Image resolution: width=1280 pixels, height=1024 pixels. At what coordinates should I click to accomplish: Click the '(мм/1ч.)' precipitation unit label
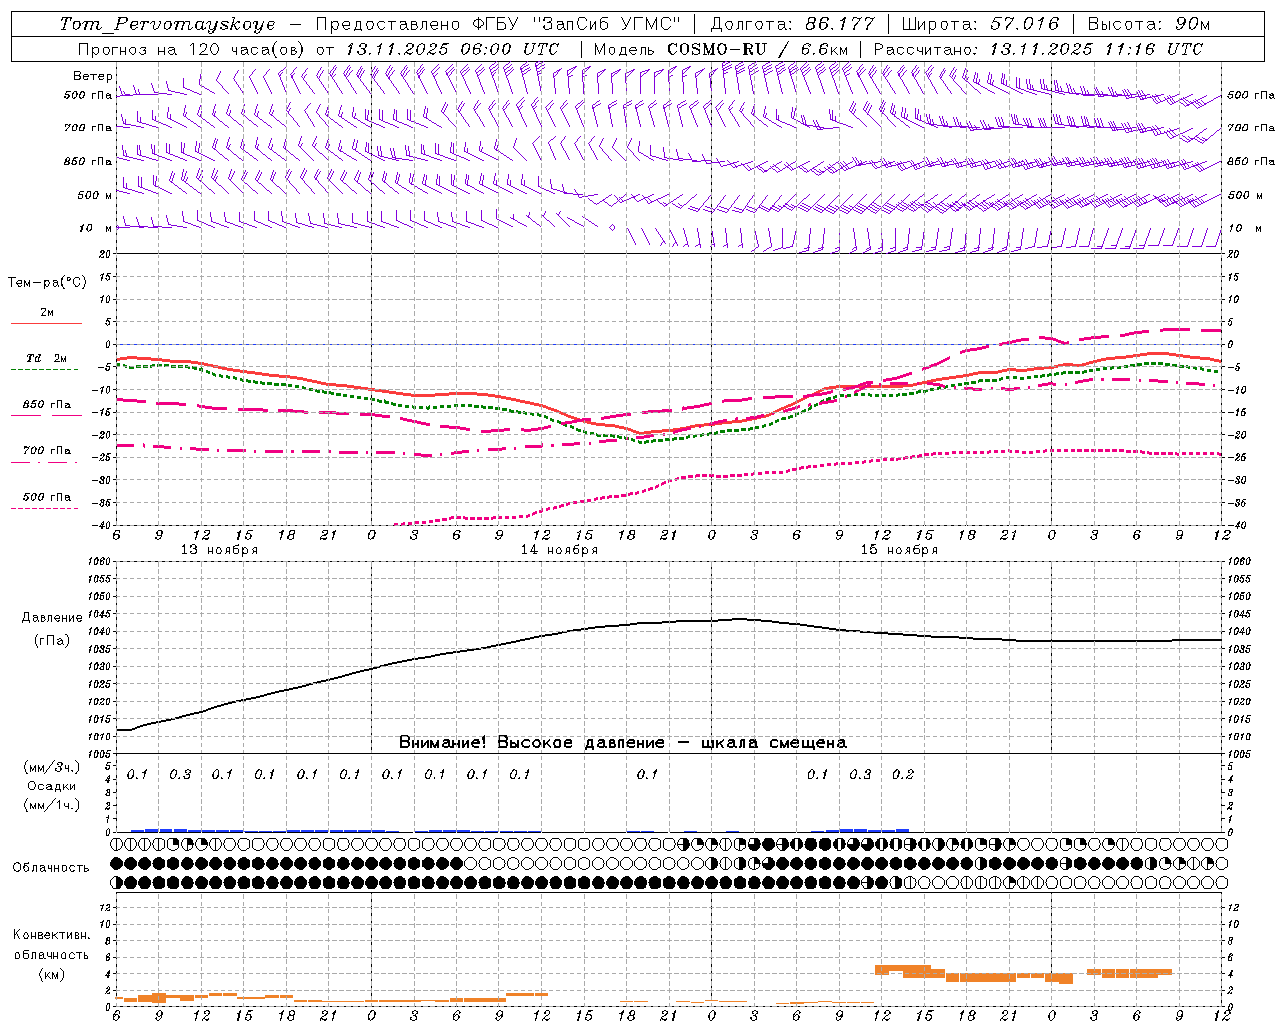click(52, 805)
